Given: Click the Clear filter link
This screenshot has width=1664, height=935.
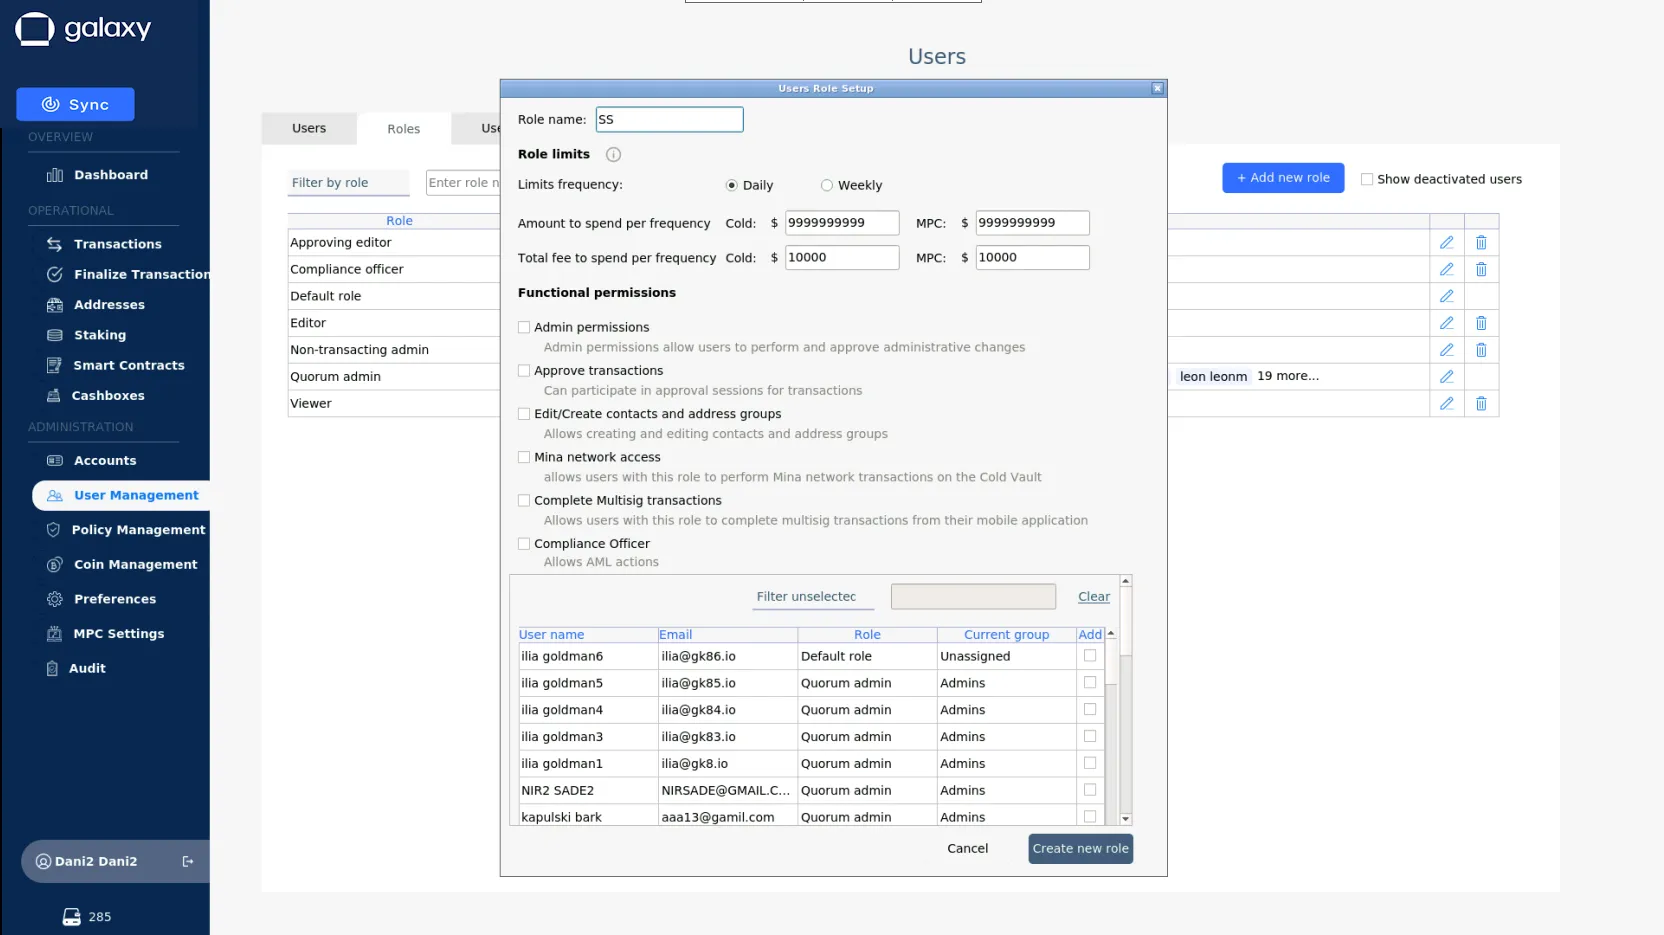Looking at the screenshot, I should pos(1094,597).
